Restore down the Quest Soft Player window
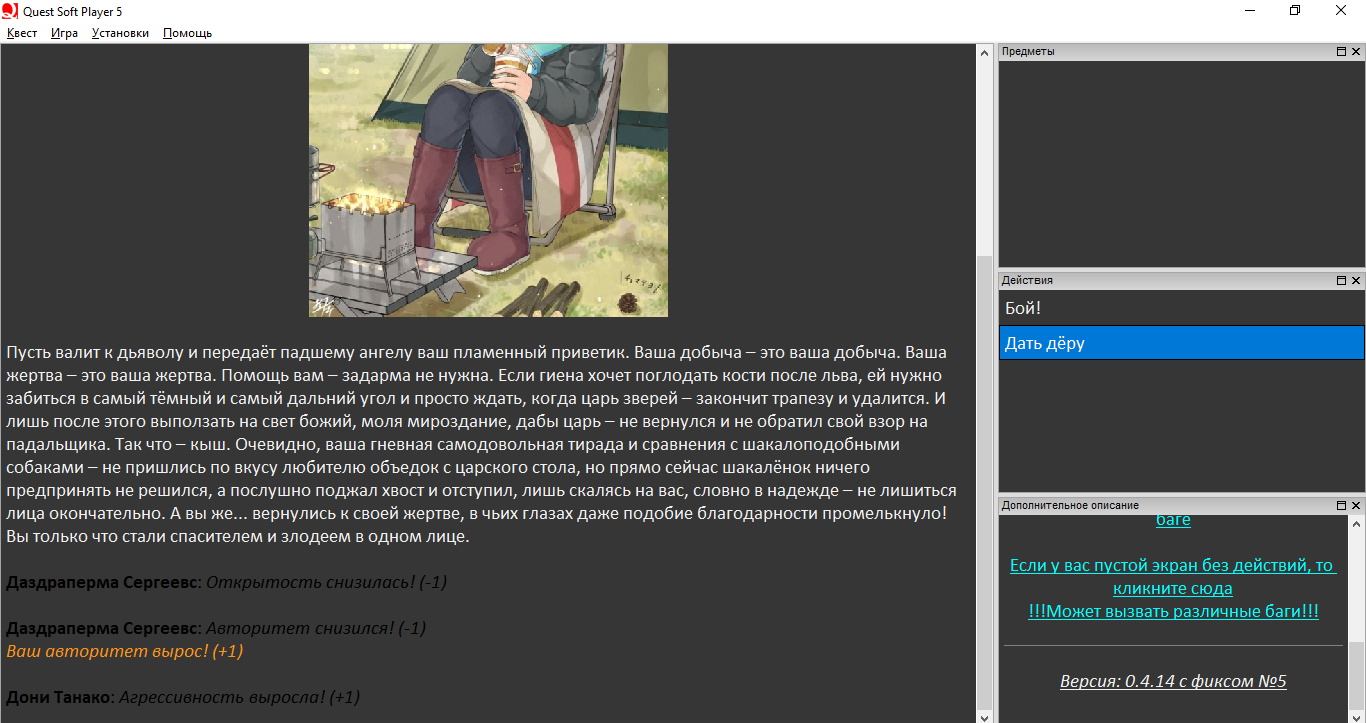Image resolution: width=1366 pixels, height=723 pixels. 1295,10
